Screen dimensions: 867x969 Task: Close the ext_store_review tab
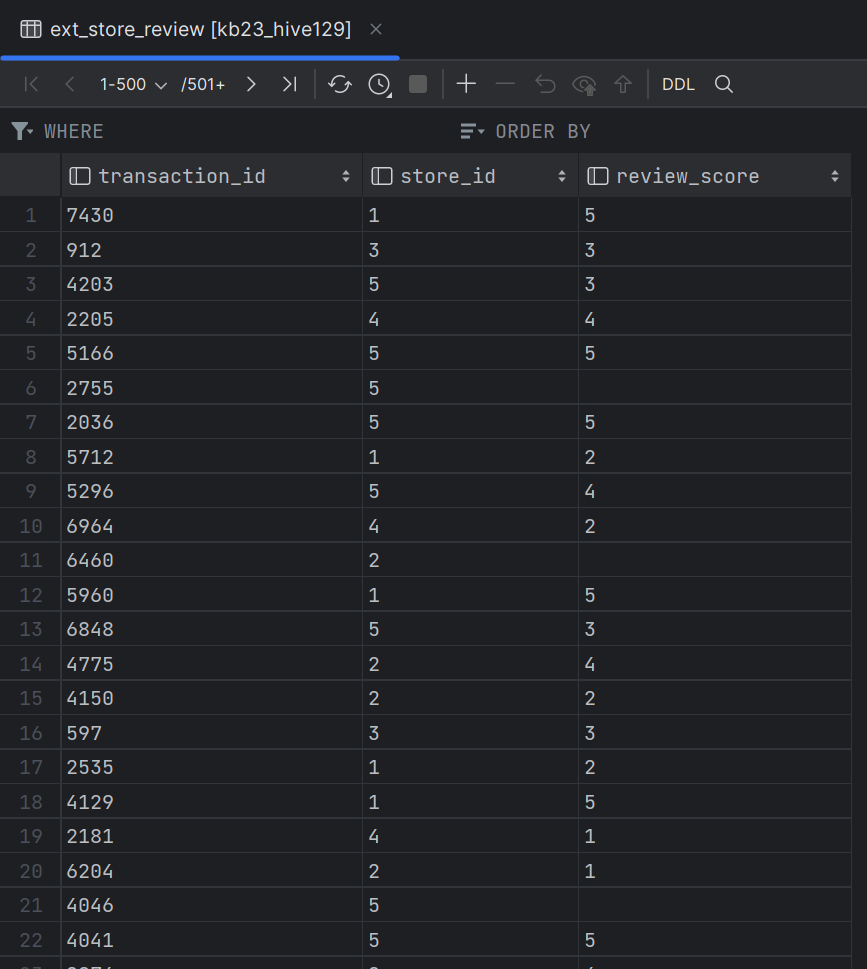point(376,29)
